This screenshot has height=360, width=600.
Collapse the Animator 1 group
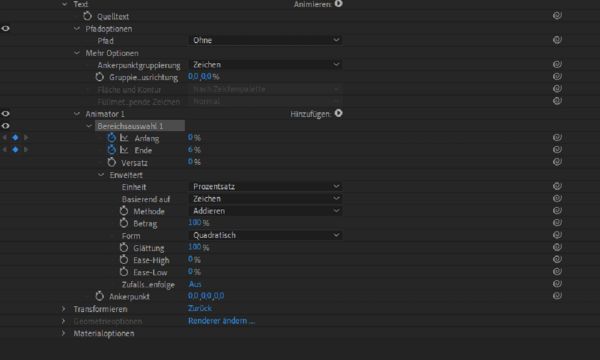pos(77,114)
